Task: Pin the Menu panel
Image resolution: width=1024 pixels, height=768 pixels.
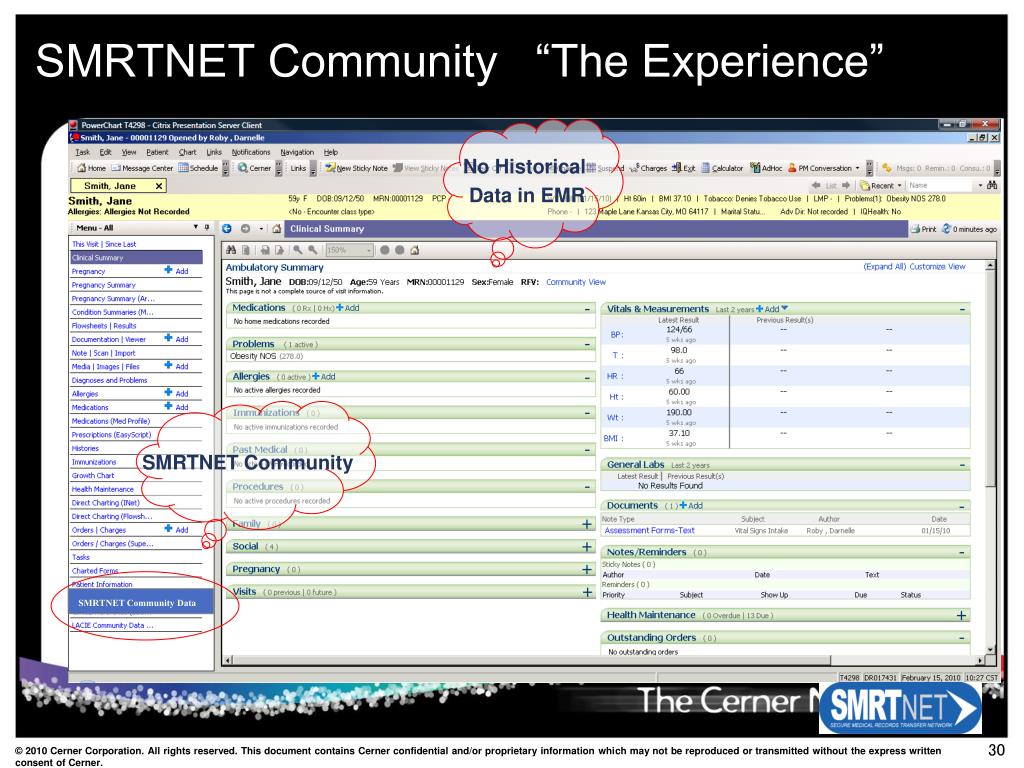Action: 207,227
